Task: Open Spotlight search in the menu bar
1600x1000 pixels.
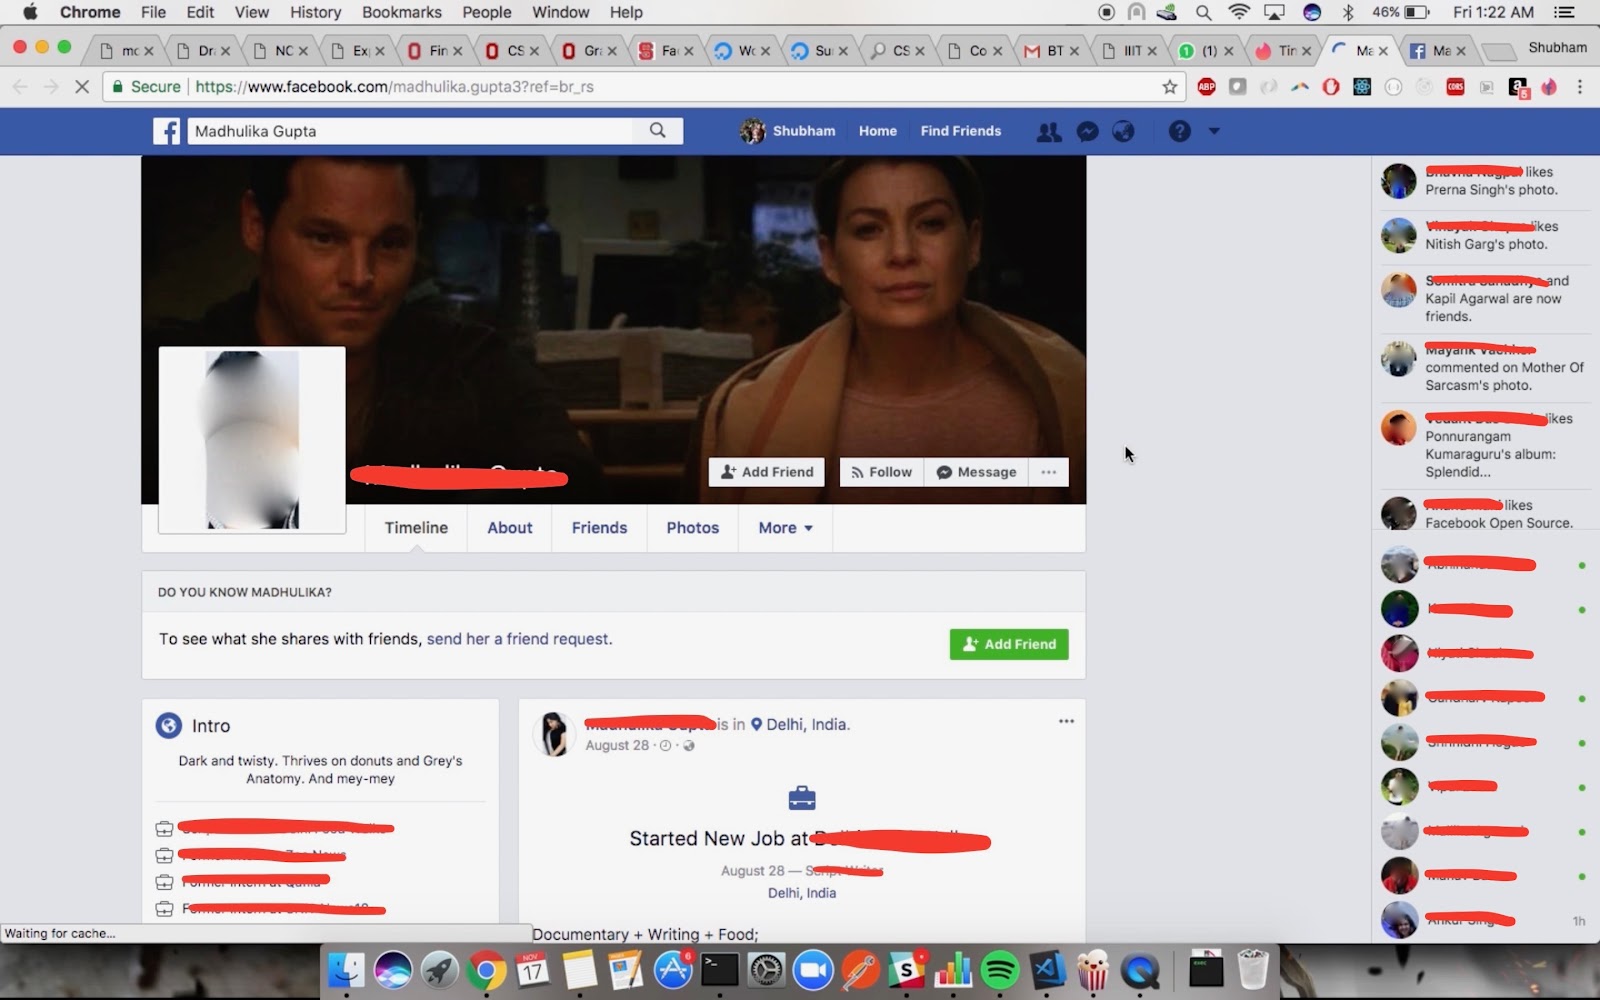Action: tap(1204, 12)
